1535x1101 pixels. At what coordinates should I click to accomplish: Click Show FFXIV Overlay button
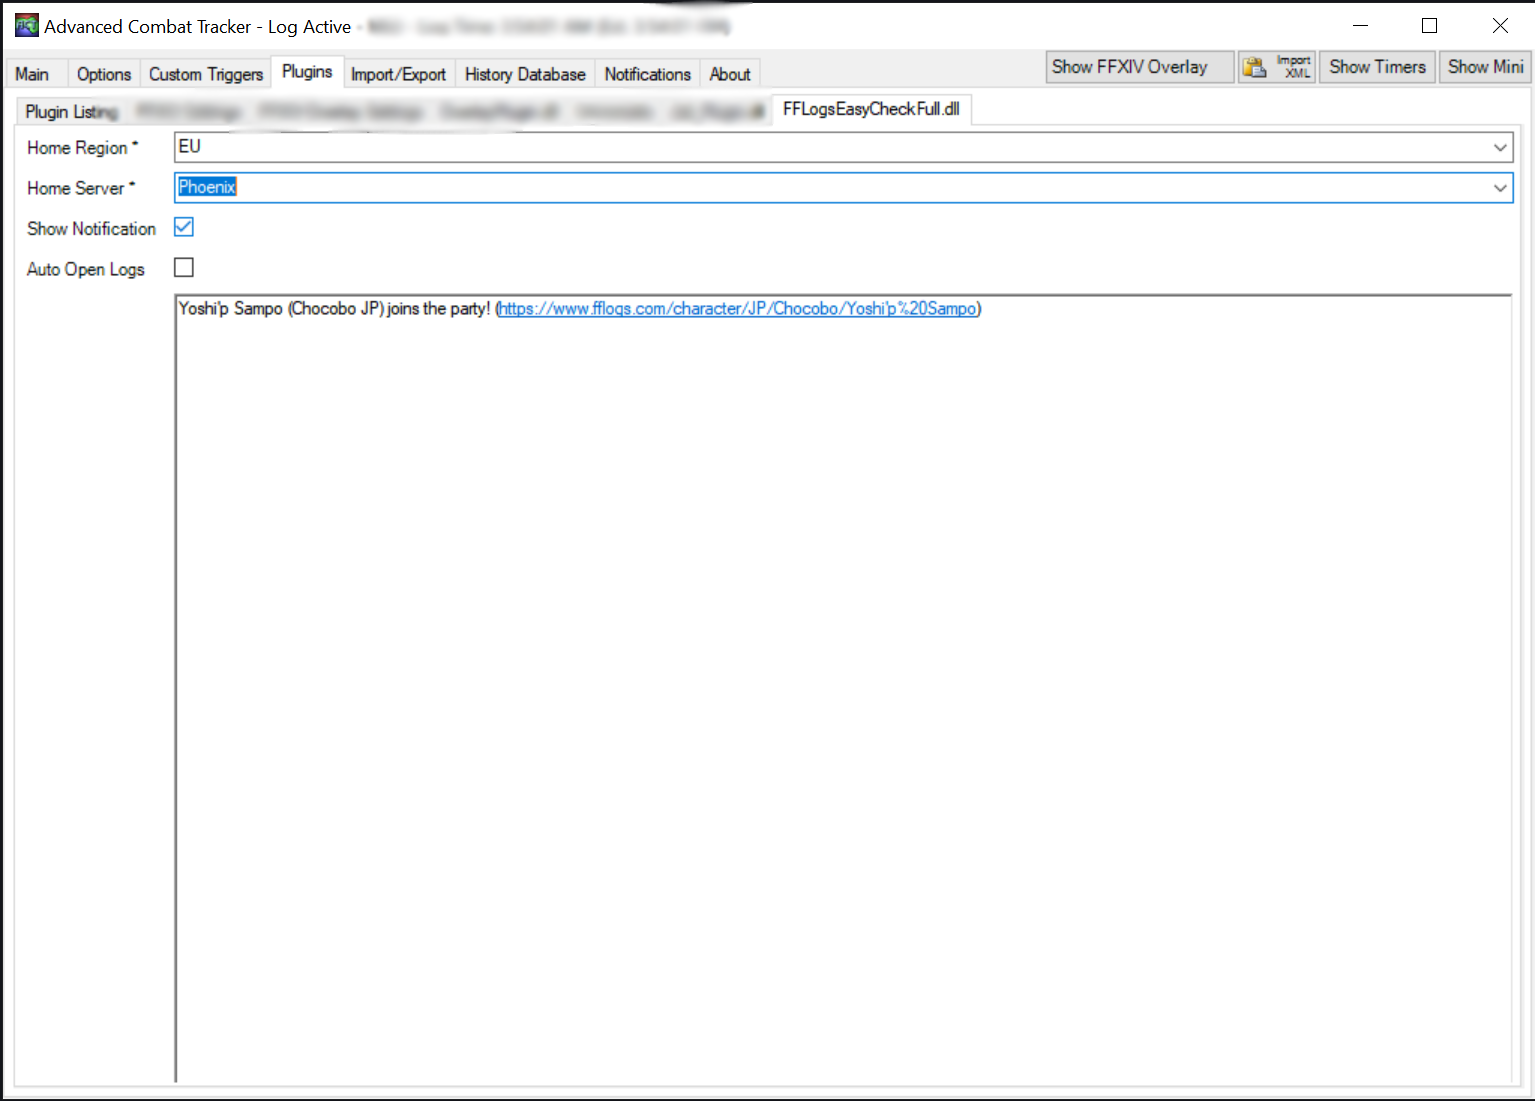(x=1140, y=67)
